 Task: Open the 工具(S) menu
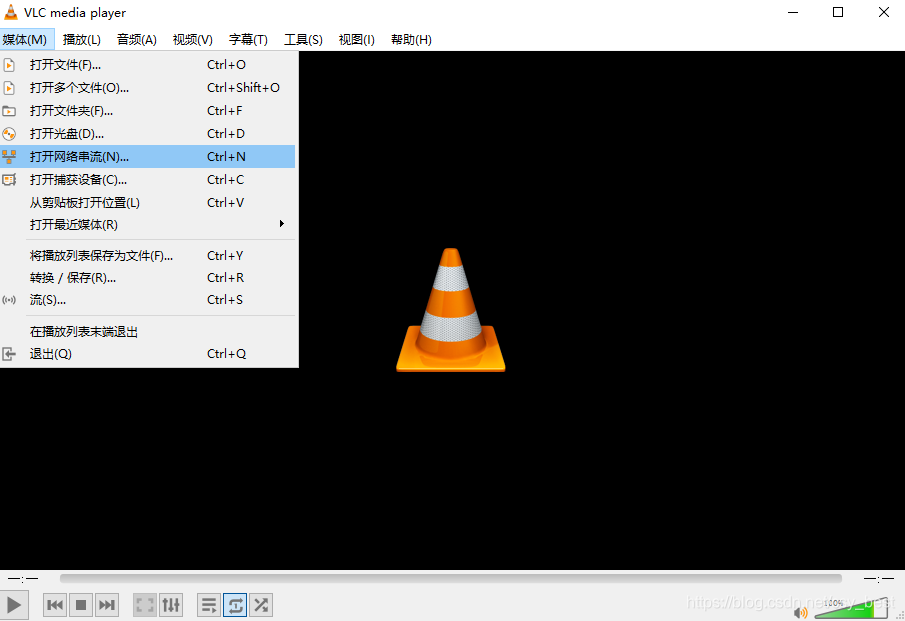click(x=303, y=39)
